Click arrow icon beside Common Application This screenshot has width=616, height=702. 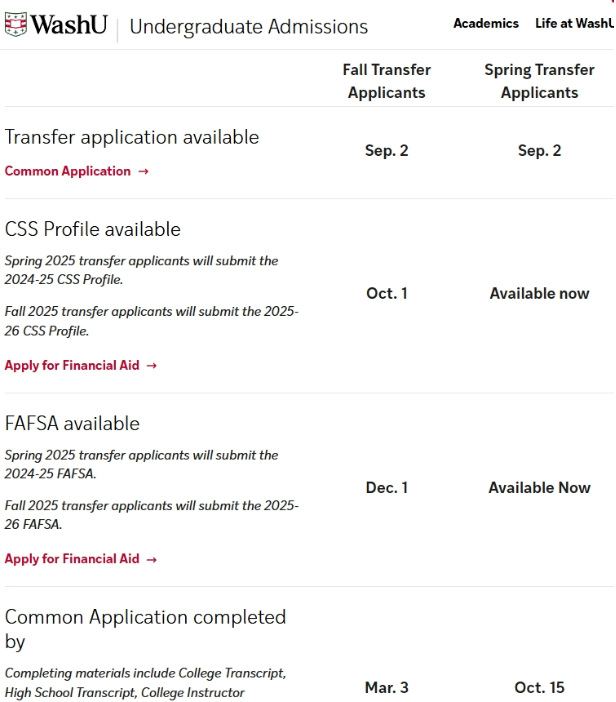point(143,171)
